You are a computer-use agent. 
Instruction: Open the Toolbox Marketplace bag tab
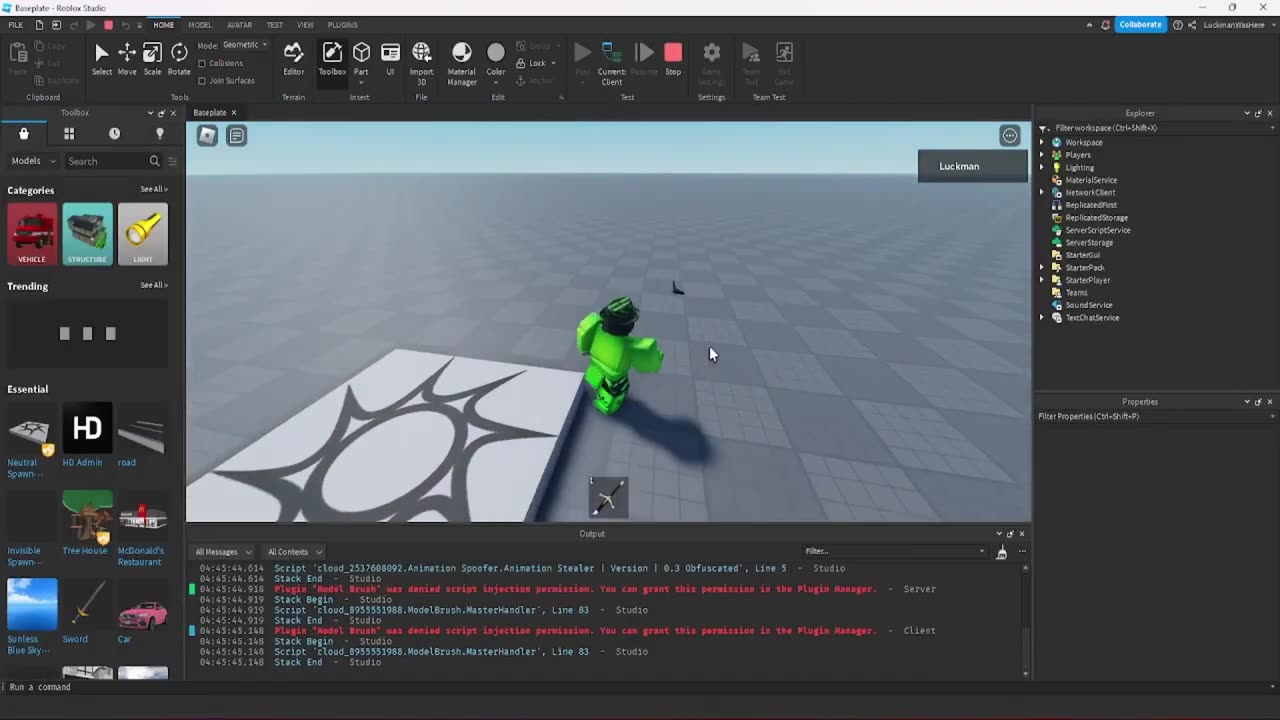click(x=24, y=133)
